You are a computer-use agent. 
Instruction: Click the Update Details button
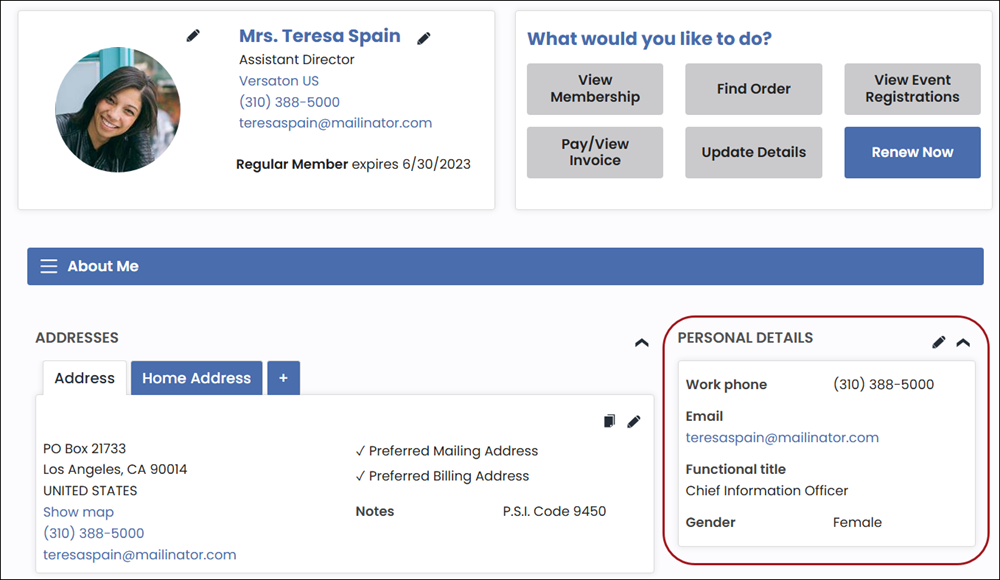tap(753, 152)
